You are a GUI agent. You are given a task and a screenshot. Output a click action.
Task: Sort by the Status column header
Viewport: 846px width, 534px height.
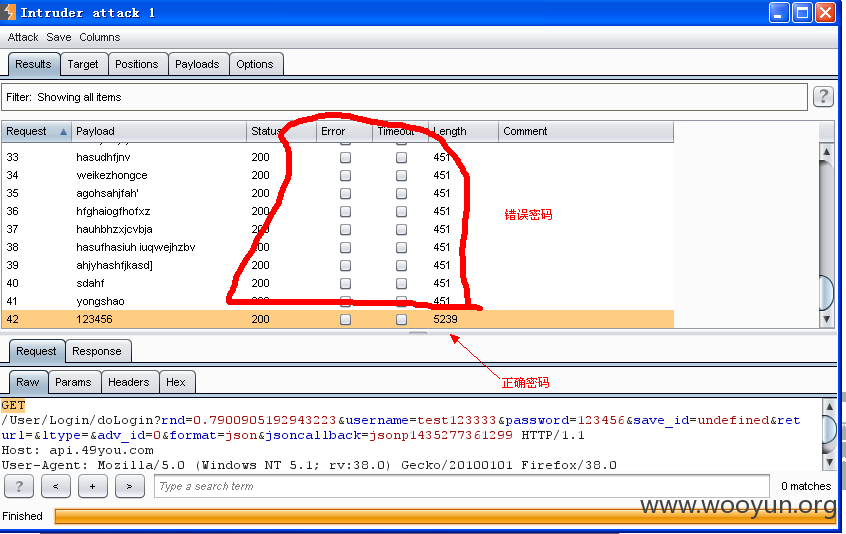281,131
